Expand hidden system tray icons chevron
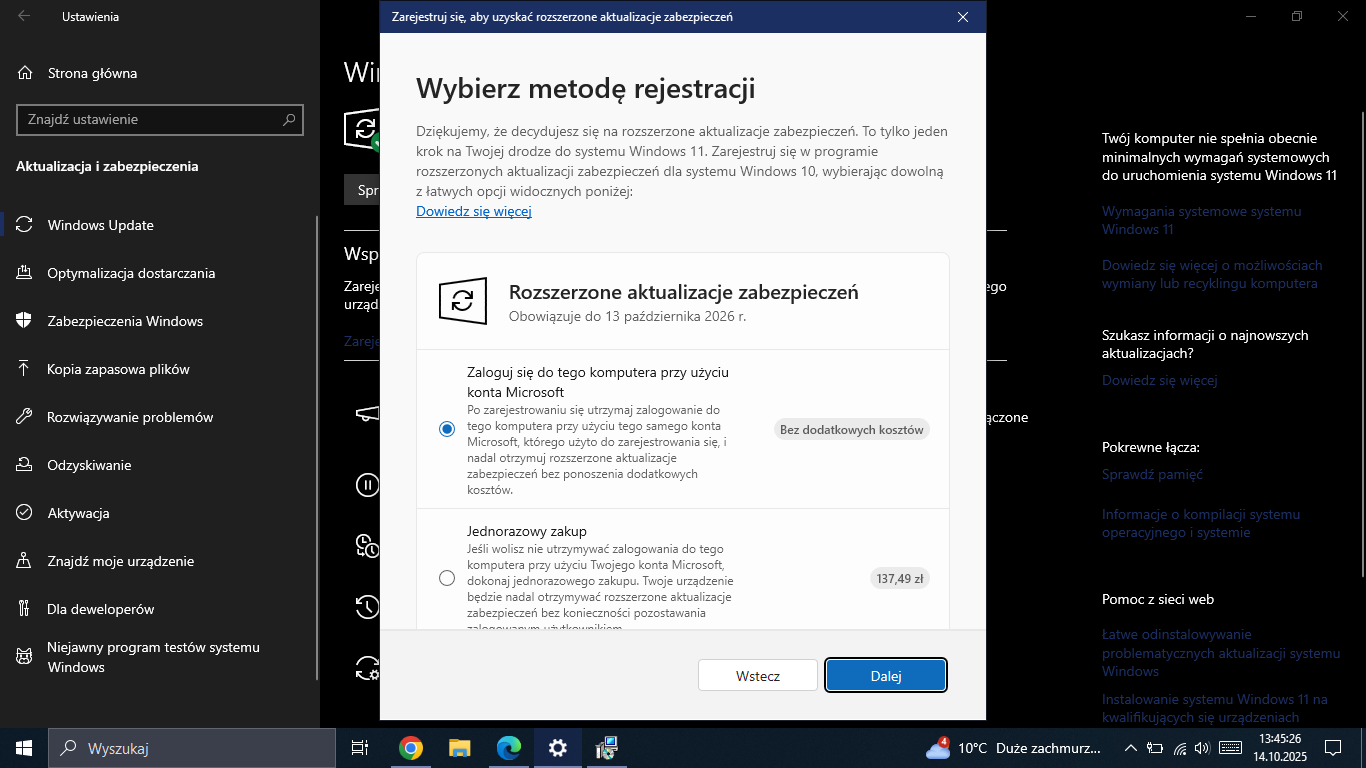 click(x=1131, y=748)
